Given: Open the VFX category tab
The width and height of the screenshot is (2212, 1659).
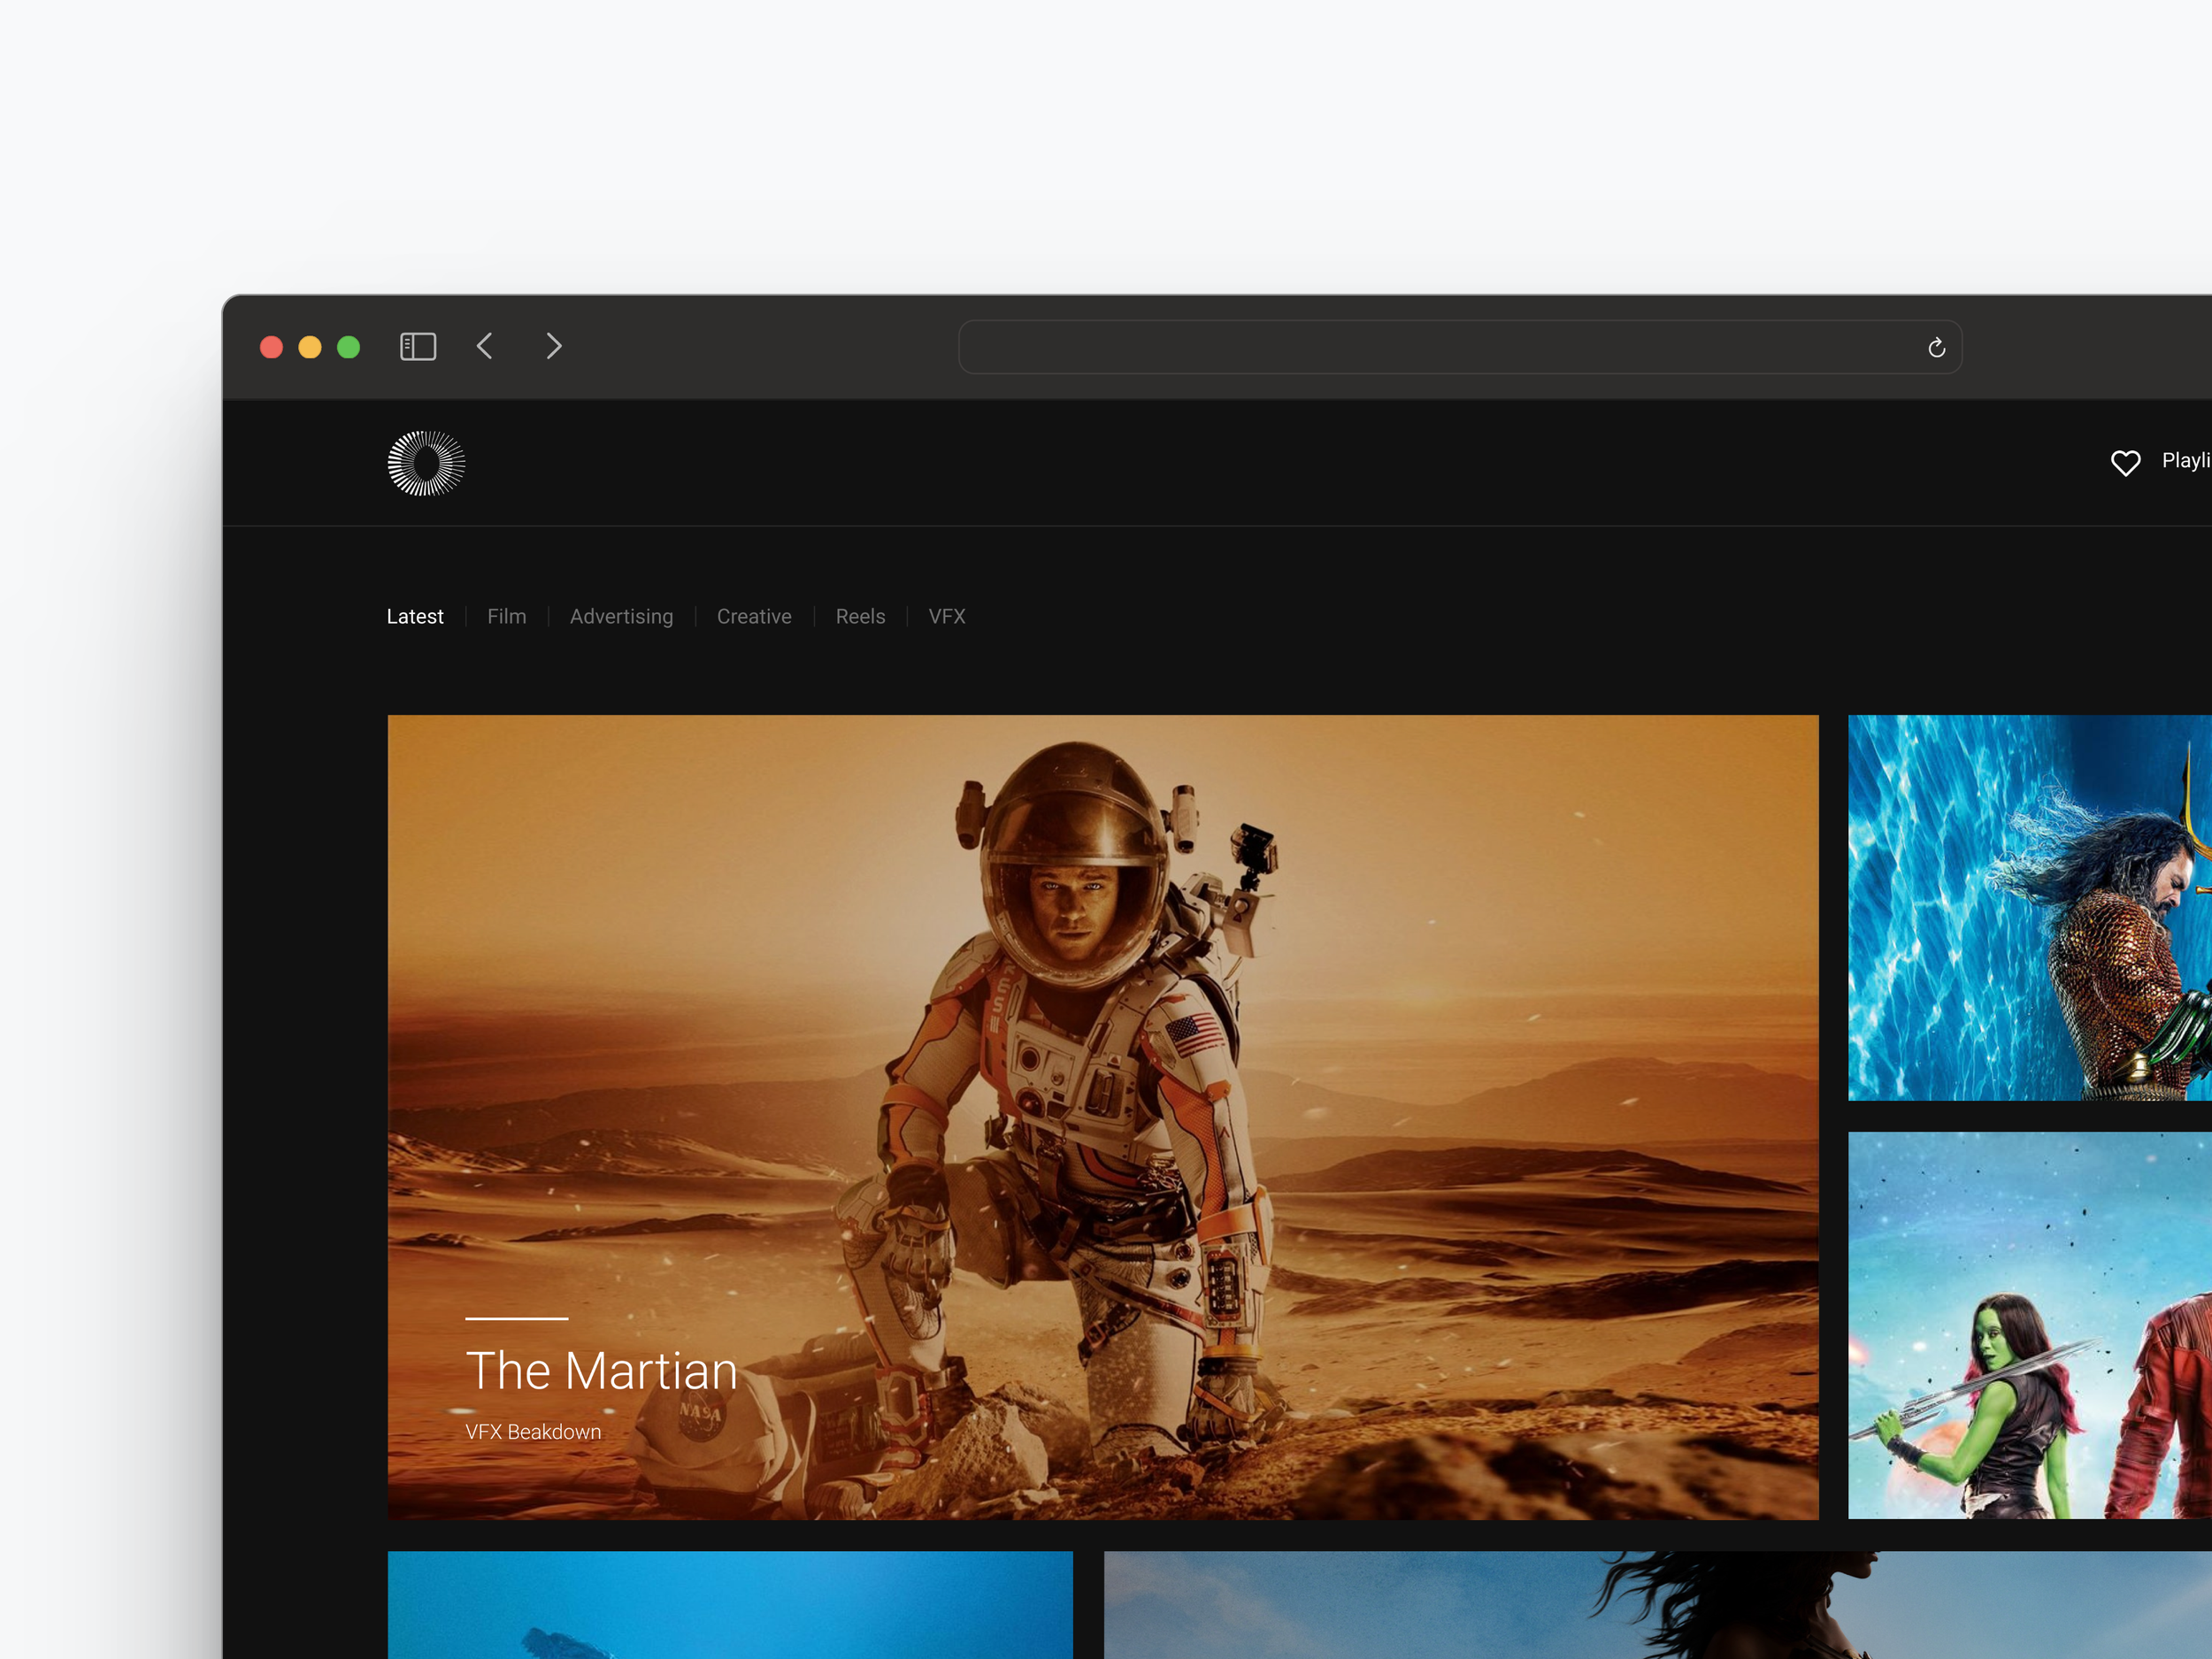Looking at the screenshot, I should [x=946, y=617].
